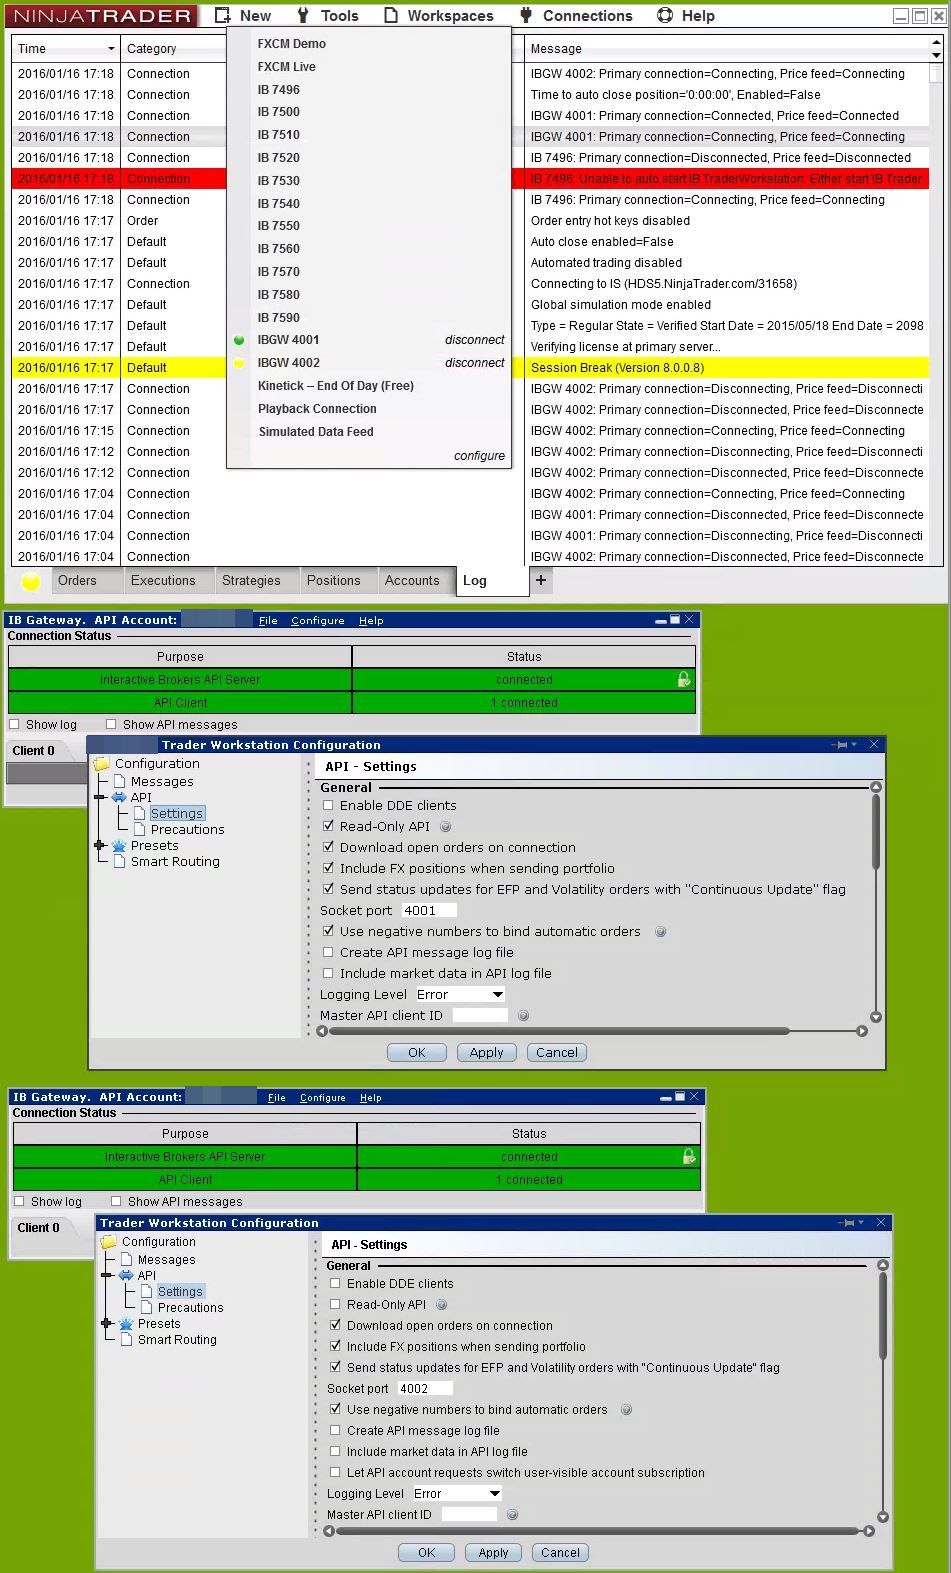Image resolution: width=951 pixels, height=1573 pixels.
Task: Disconnect the IBGW 4001 connection
Action: [x=475, y=340]
